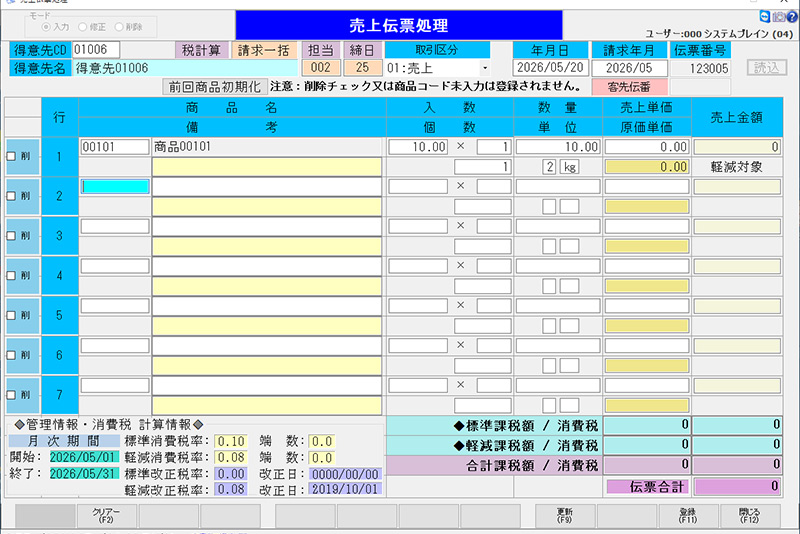Click the 担当 value 002
Viewport: 800px width, 534px height.
click(321, 68)
